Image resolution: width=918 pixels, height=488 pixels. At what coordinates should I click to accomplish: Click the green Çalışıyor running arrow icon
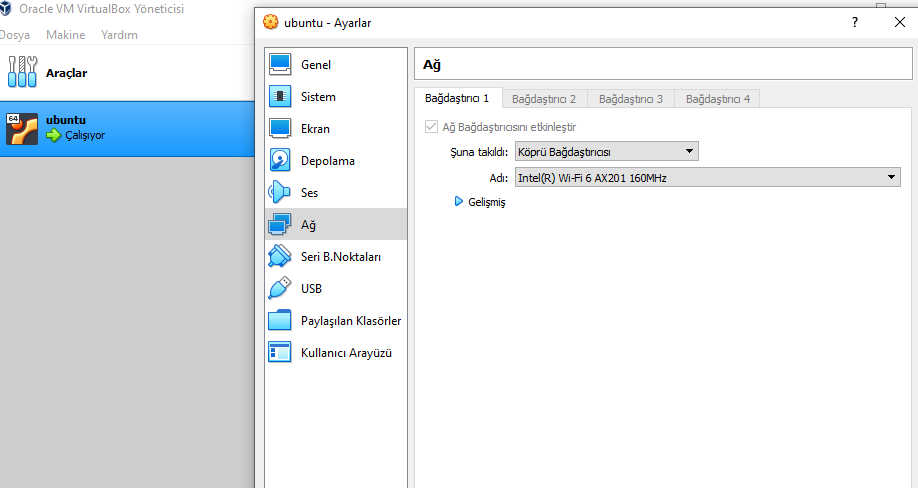[54, 136]
